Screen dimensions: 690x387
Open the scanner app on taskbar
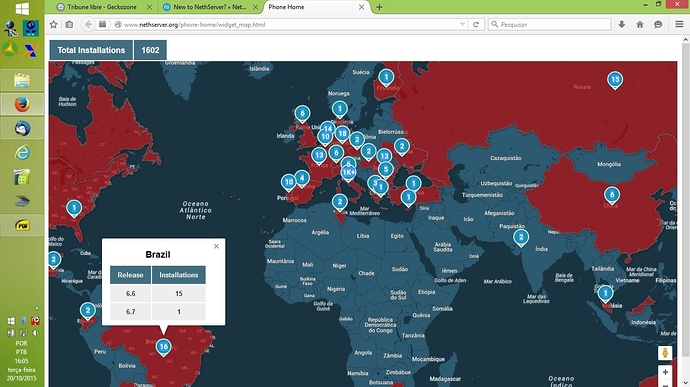pos(22,201)
